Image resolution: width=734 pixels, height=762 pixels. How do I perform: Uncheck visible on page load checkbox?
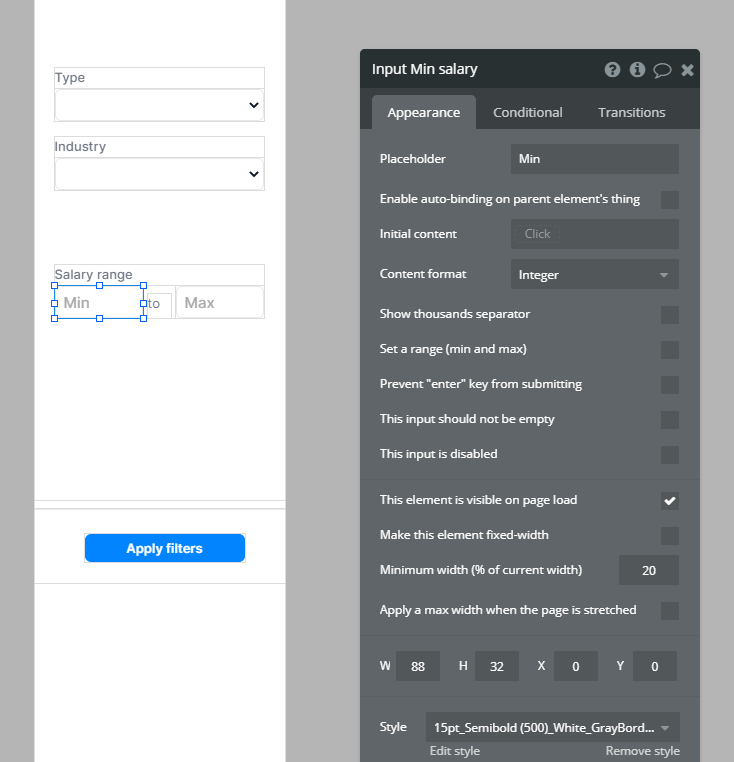coord(669,501)
